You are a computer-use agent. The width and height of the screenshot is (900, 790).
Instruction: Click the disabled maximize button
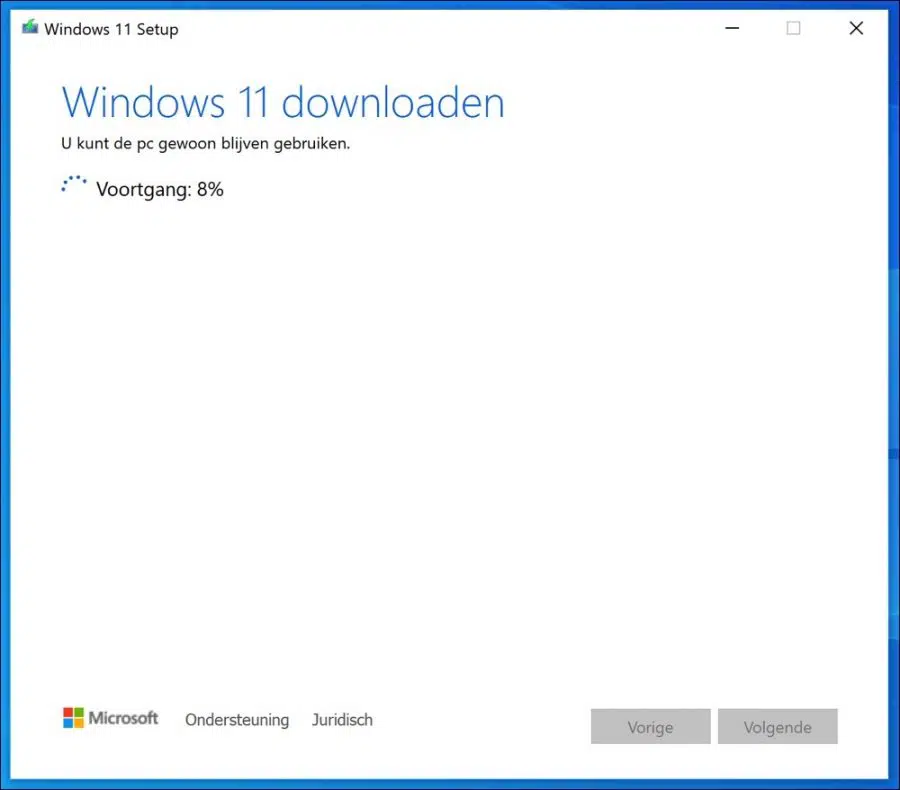[x=793, y=28]
